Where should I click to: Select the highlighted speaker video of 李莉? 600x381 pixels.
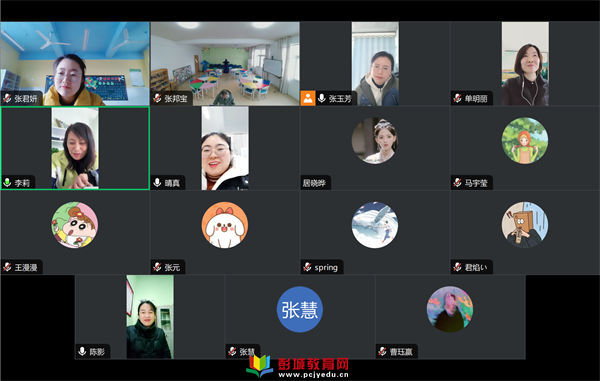point(75,148)
